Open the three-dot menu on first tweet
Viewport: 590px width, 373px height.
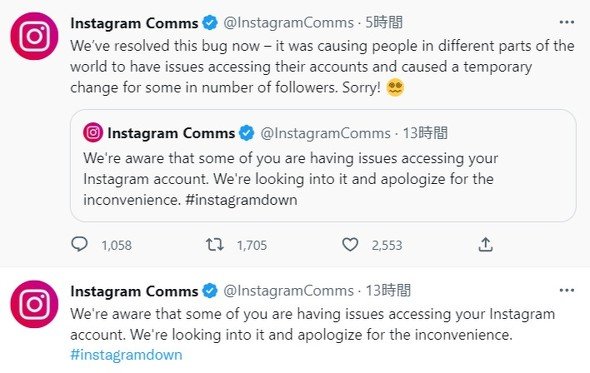pyautogui.click(x=567, y=22)
